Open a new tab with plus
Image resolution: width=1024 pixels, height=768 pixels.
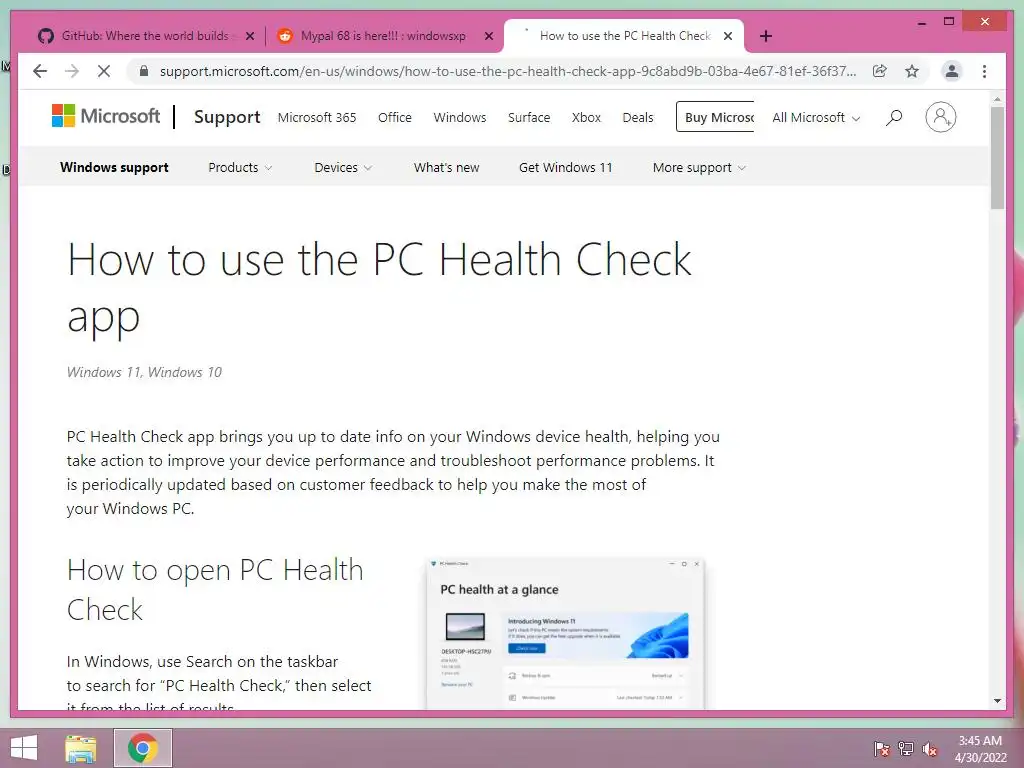(x=766, y=36)
